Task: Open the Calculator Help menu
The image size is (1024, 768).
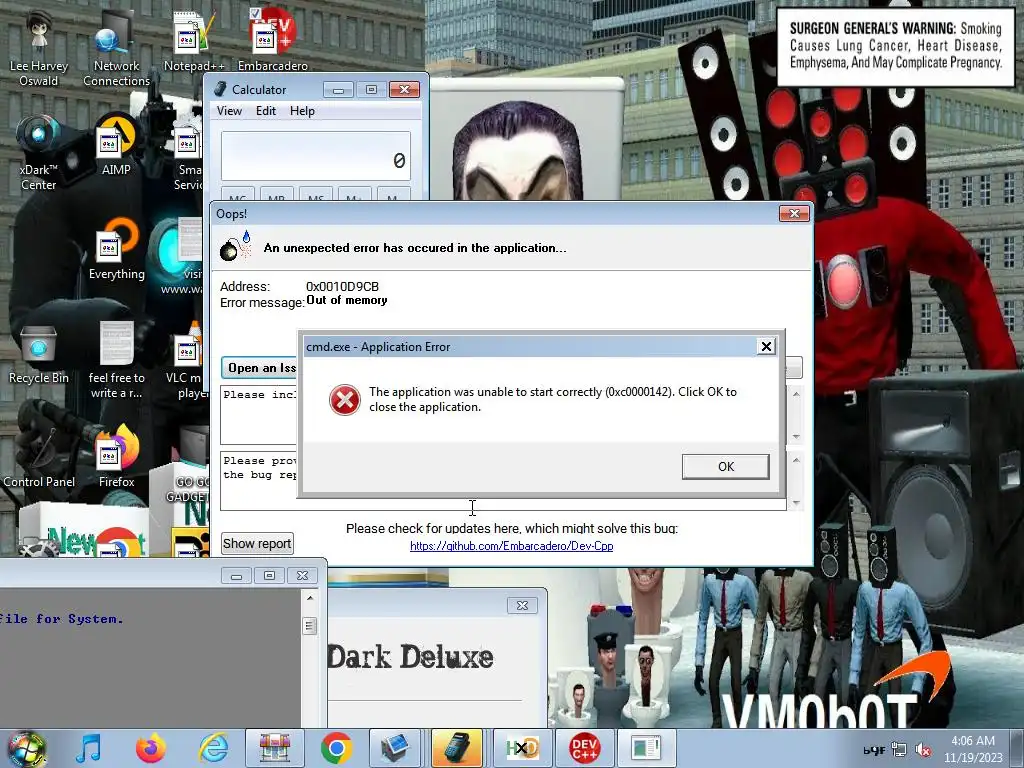Action: click(x=302, y=111)
